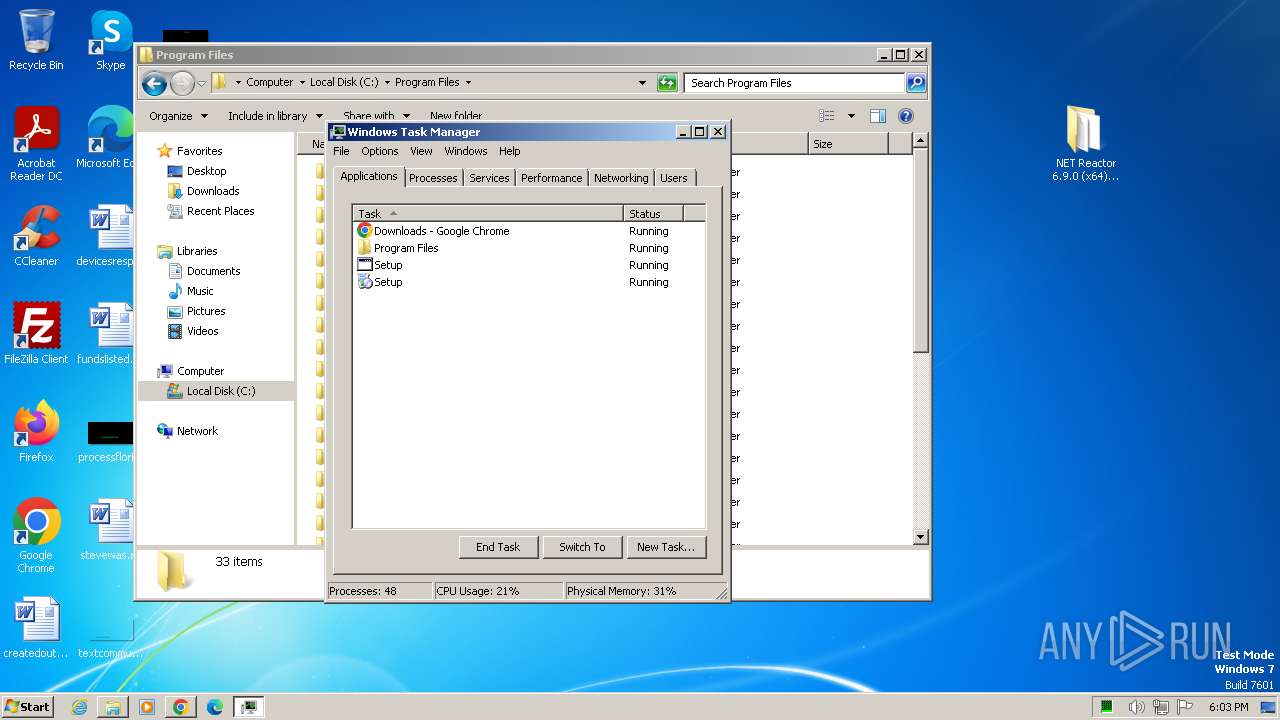Switch to Chrome via taskbar icon
1280x720 pixels.
point(180,707)
